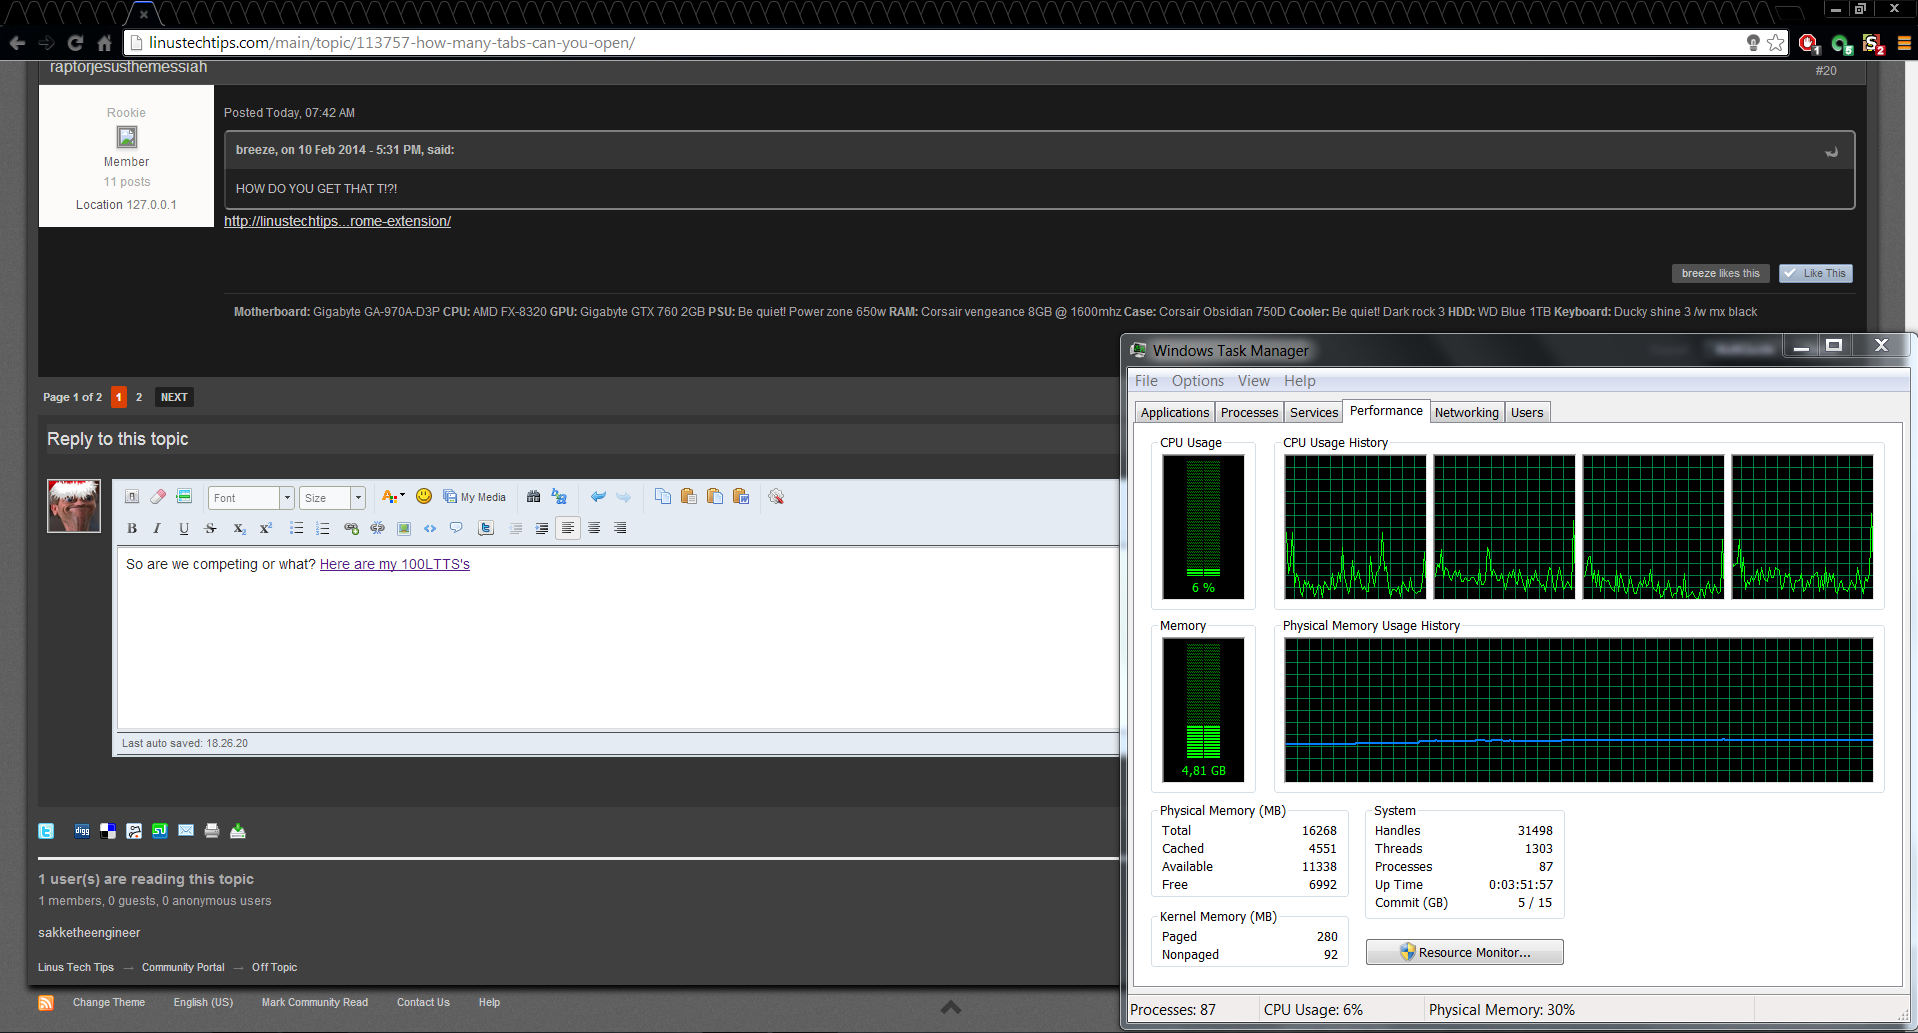Open the Size dropdown
Screen dimensions: 1918x1033
[332, 498]
